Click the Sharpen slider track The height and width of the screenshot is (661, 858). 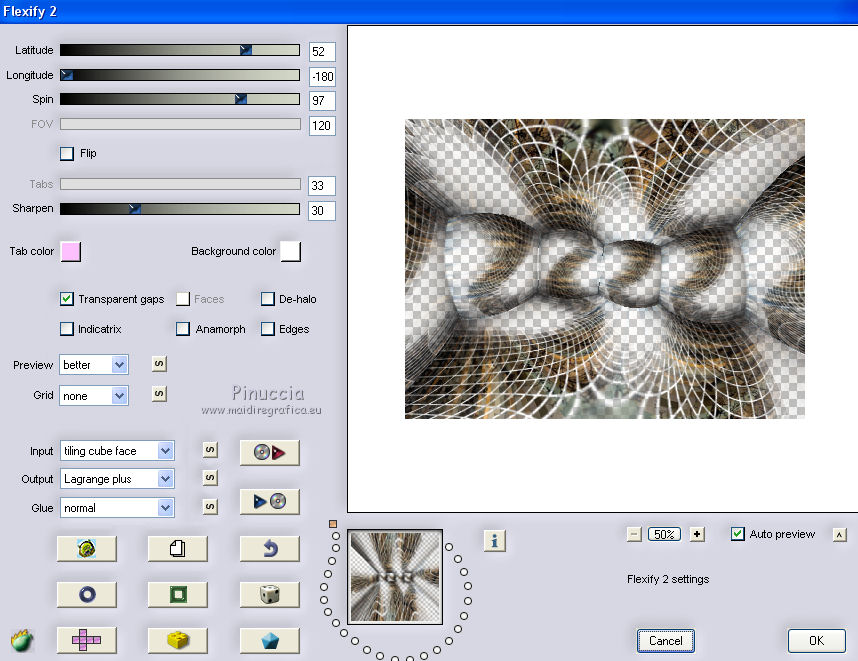pyautogui.click(x=180, y=208)
